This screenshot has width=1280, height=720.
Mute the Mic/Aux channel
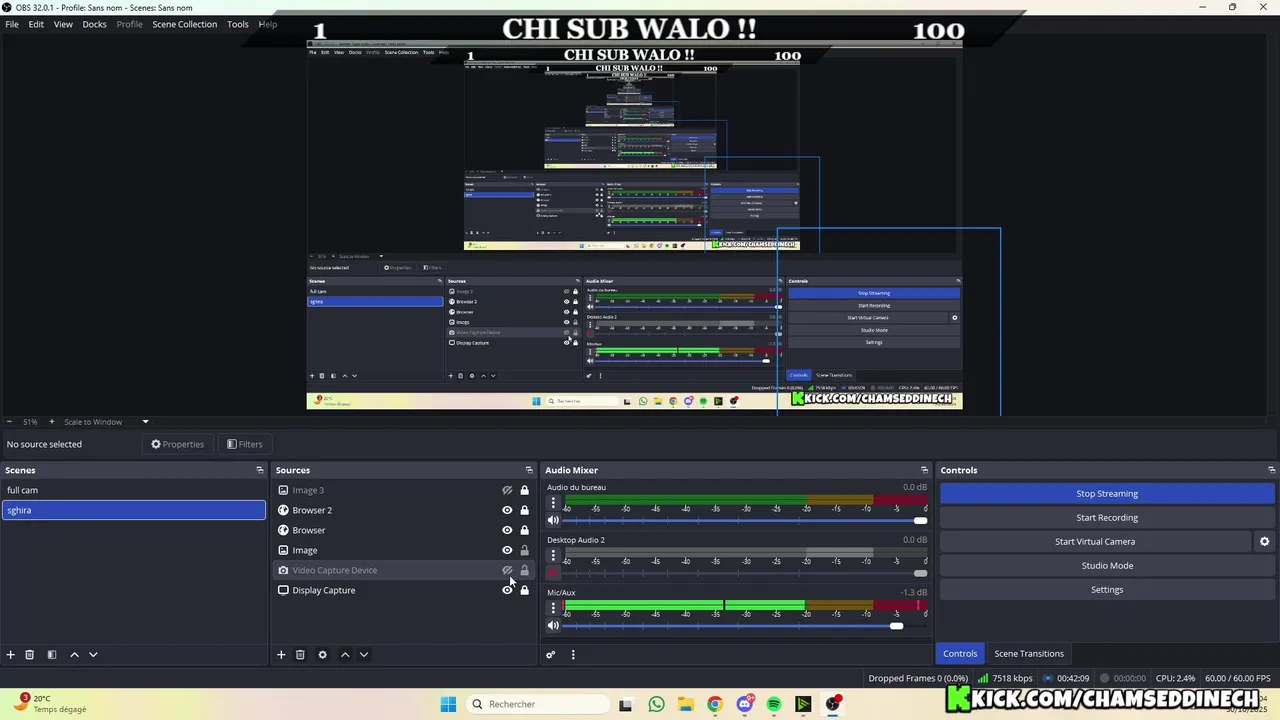[553, 626]
